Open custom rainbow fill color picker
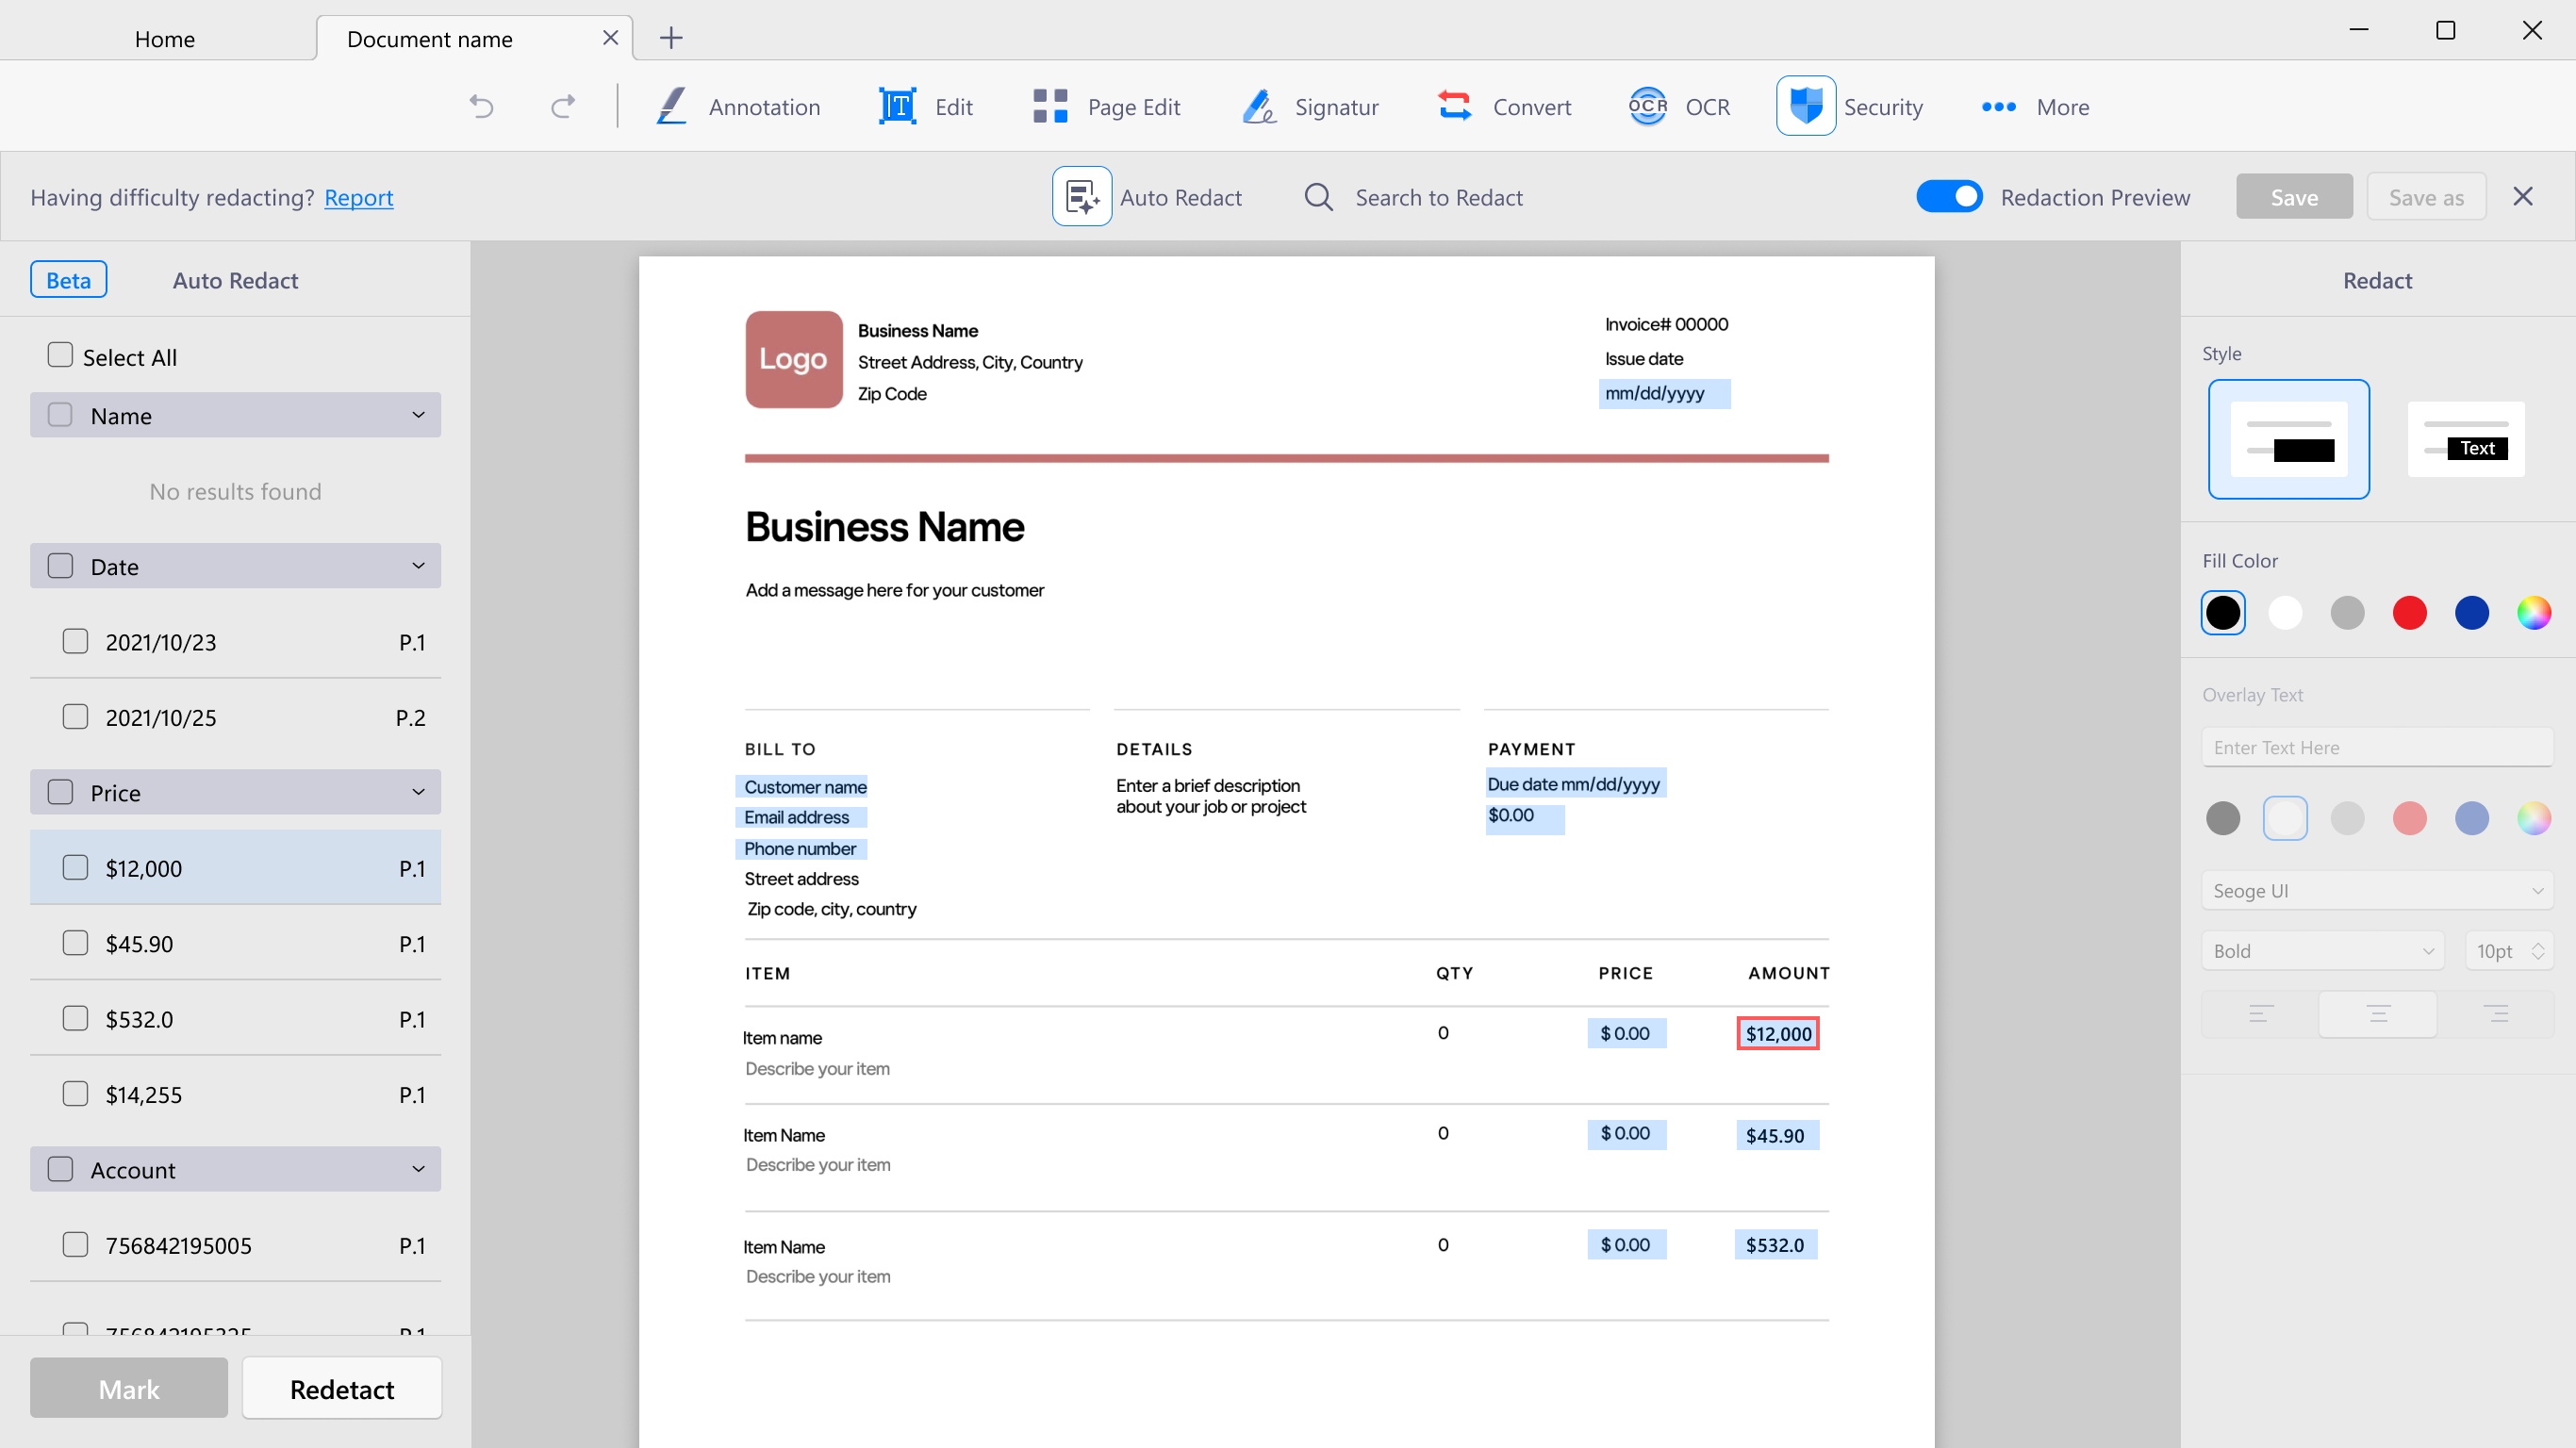The width and height of the screenshot is (2576, 1448). [x=2533, y=612]
